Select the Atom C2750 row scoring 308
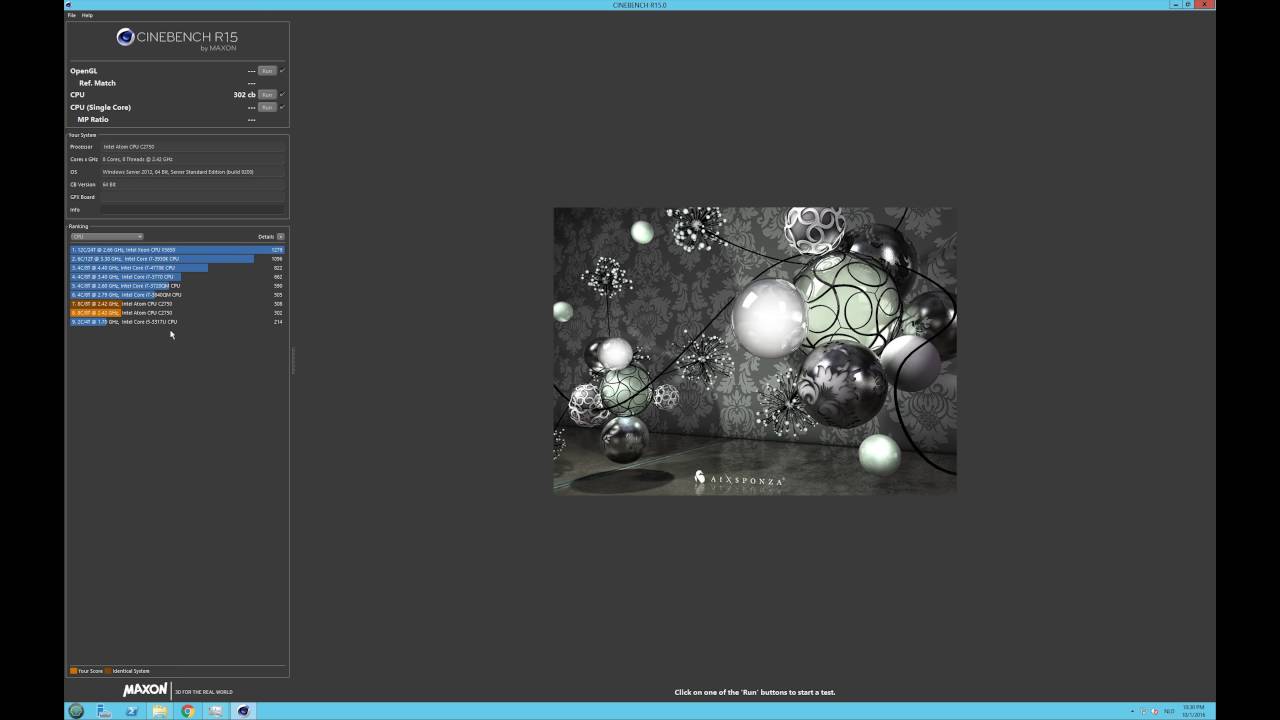The image size is (1280, 720). (x=177, y=304)
